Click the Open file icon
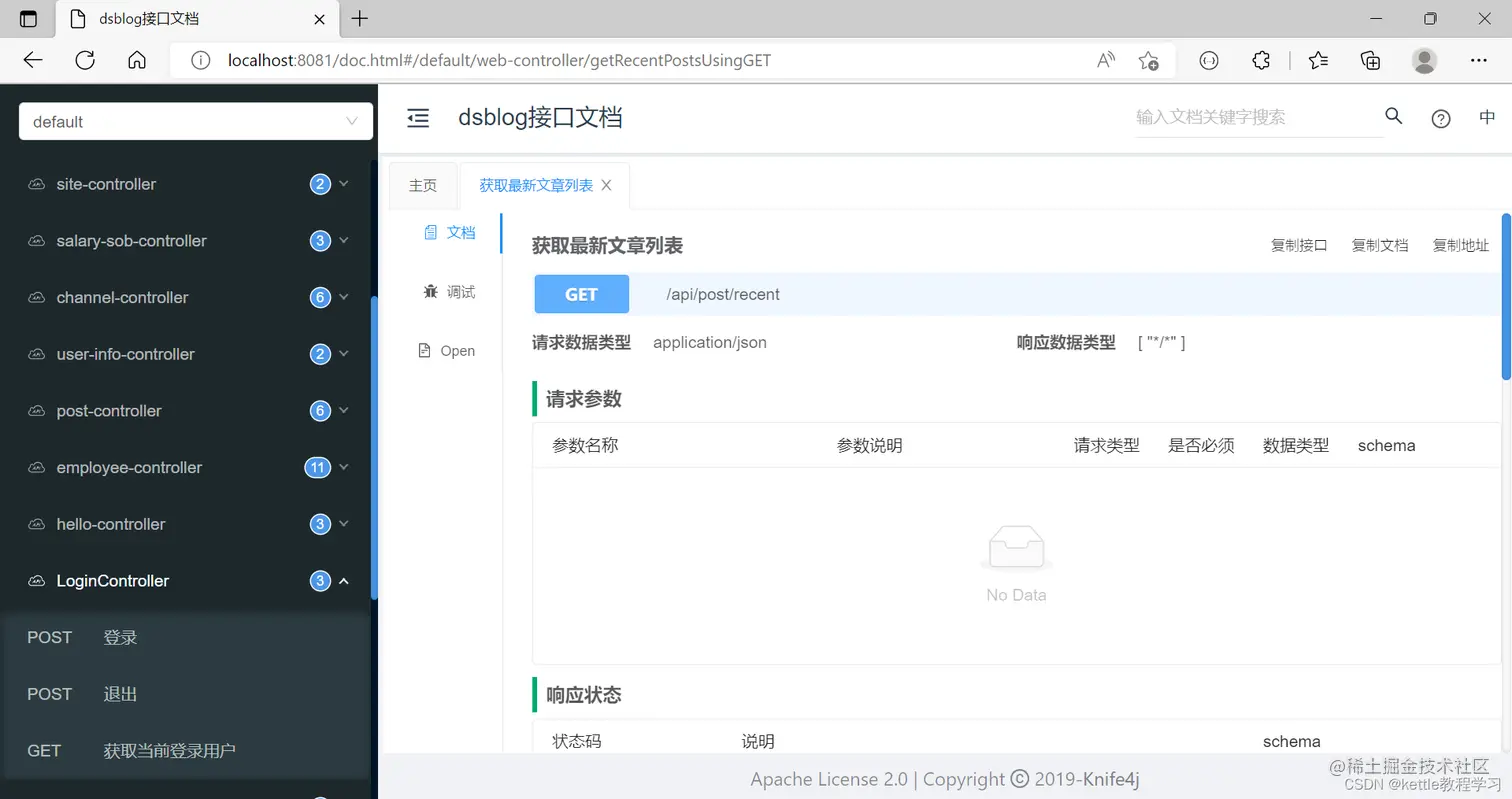Viewport: 1512px width, 799px height. tap(447, 350)
